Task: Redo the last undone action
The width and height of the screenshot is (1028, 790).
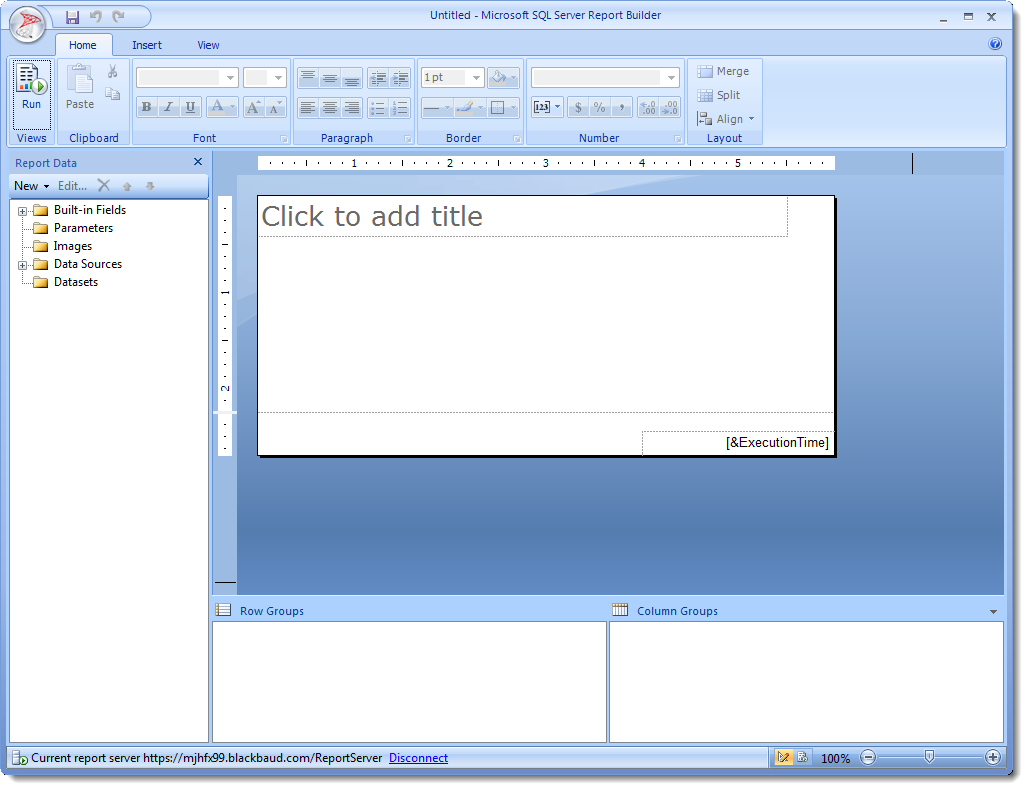Action: pyautogui.click(x=119, y=16)
